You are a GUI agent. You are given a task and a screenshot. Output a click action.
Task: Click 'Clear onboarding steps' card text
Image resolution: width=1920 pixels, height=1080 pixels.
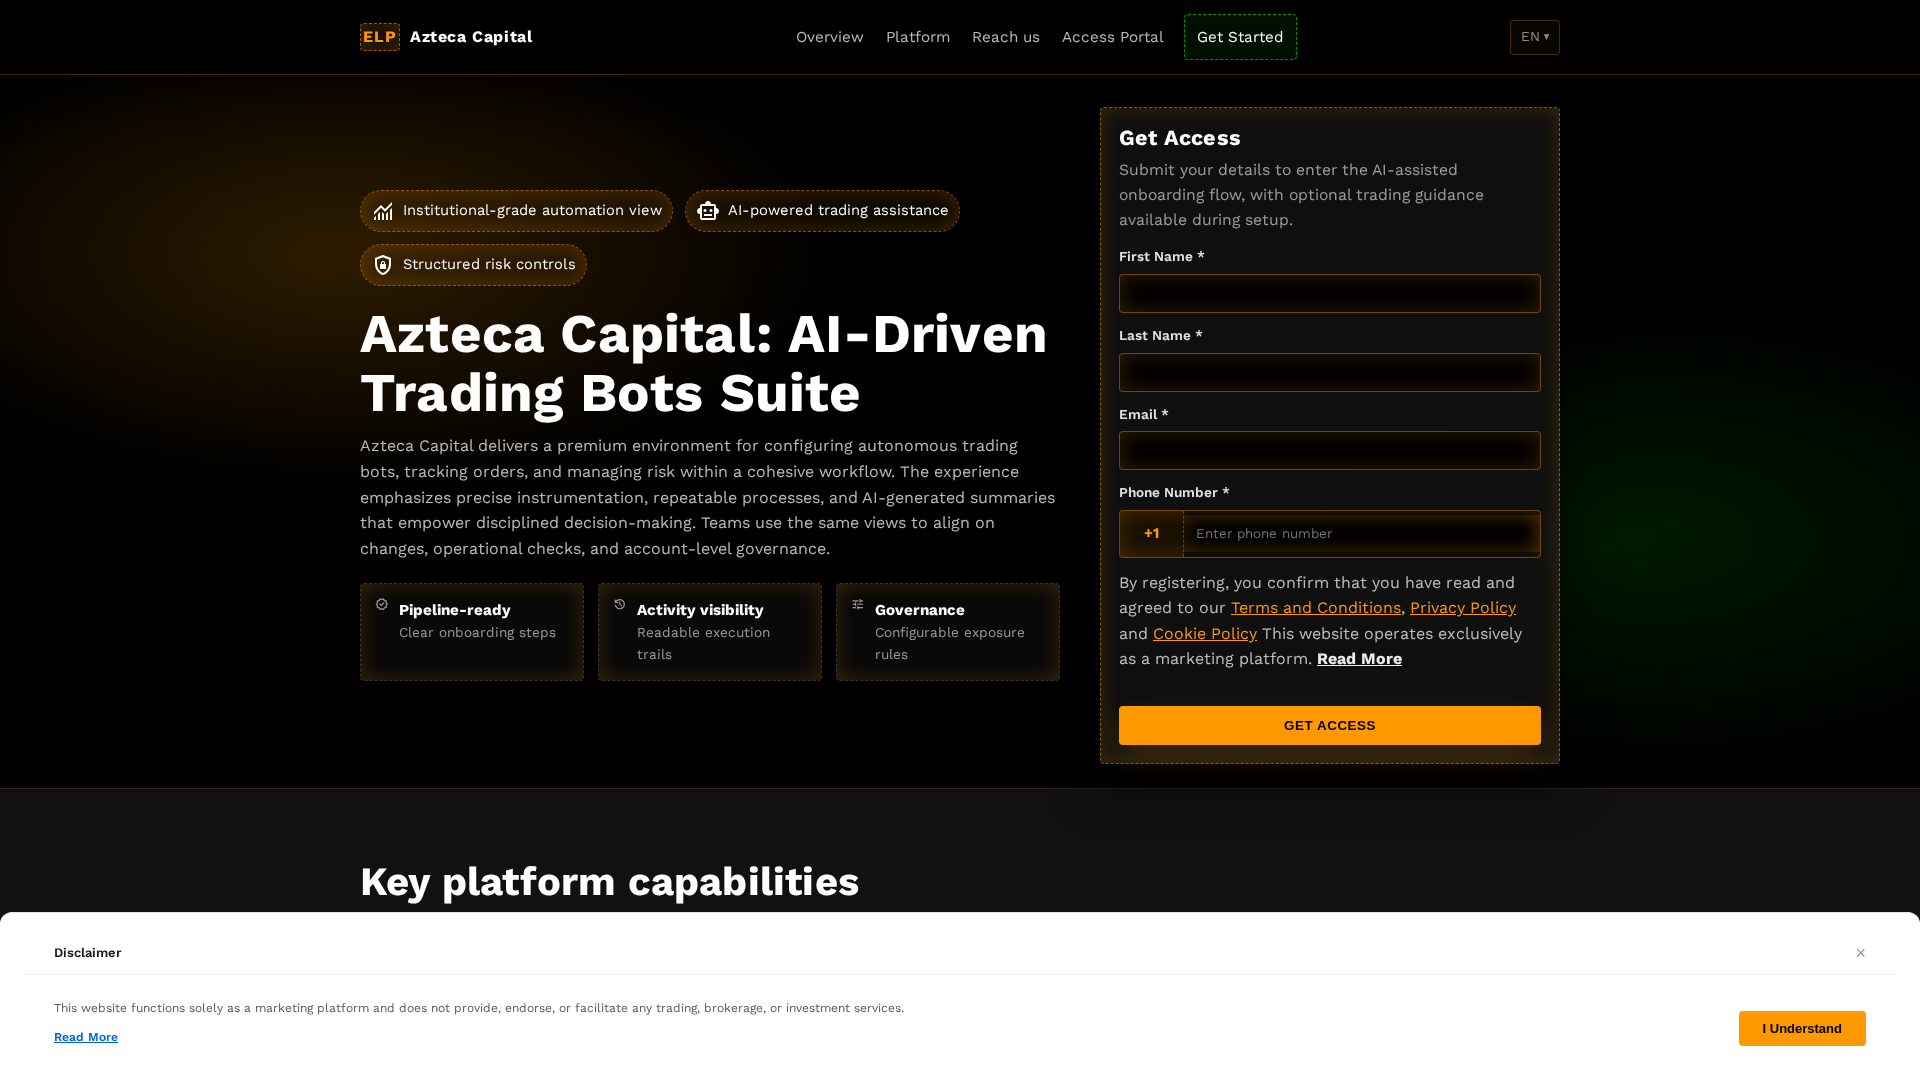click(x=477, y=633)
